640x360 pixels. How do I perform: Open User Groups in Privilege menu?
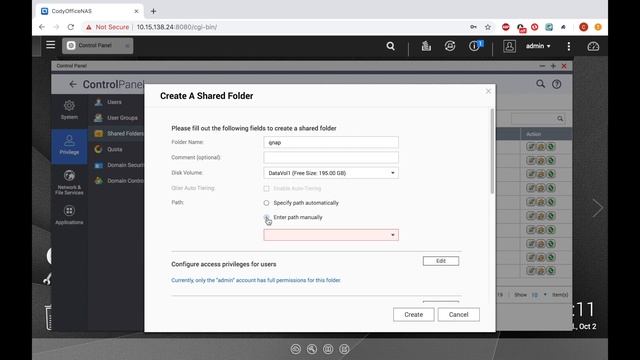[122, 118]
